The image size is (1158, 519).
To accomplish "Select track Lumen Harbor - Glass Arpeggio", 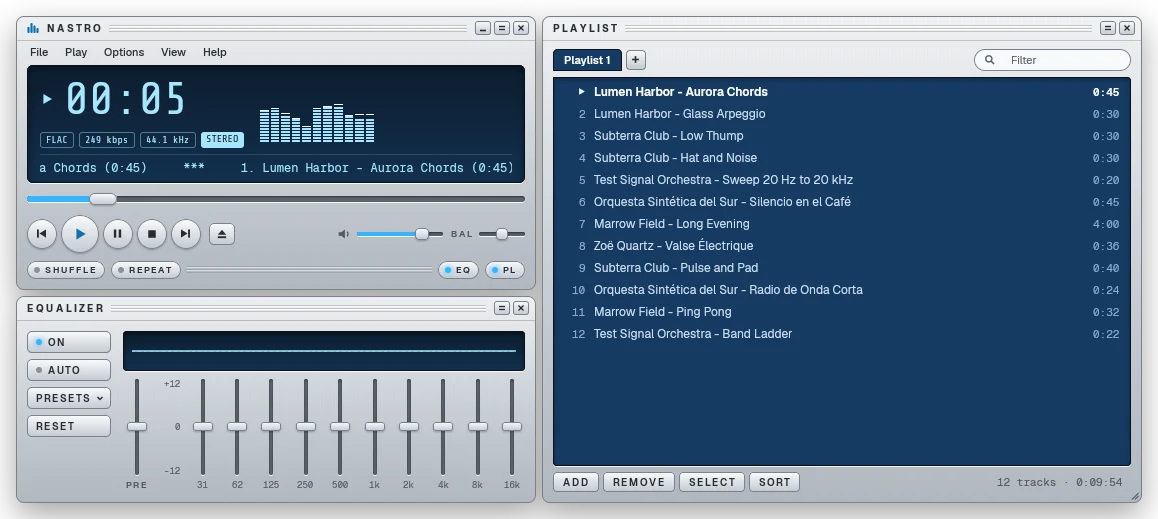I will click(x=842, y=114).
